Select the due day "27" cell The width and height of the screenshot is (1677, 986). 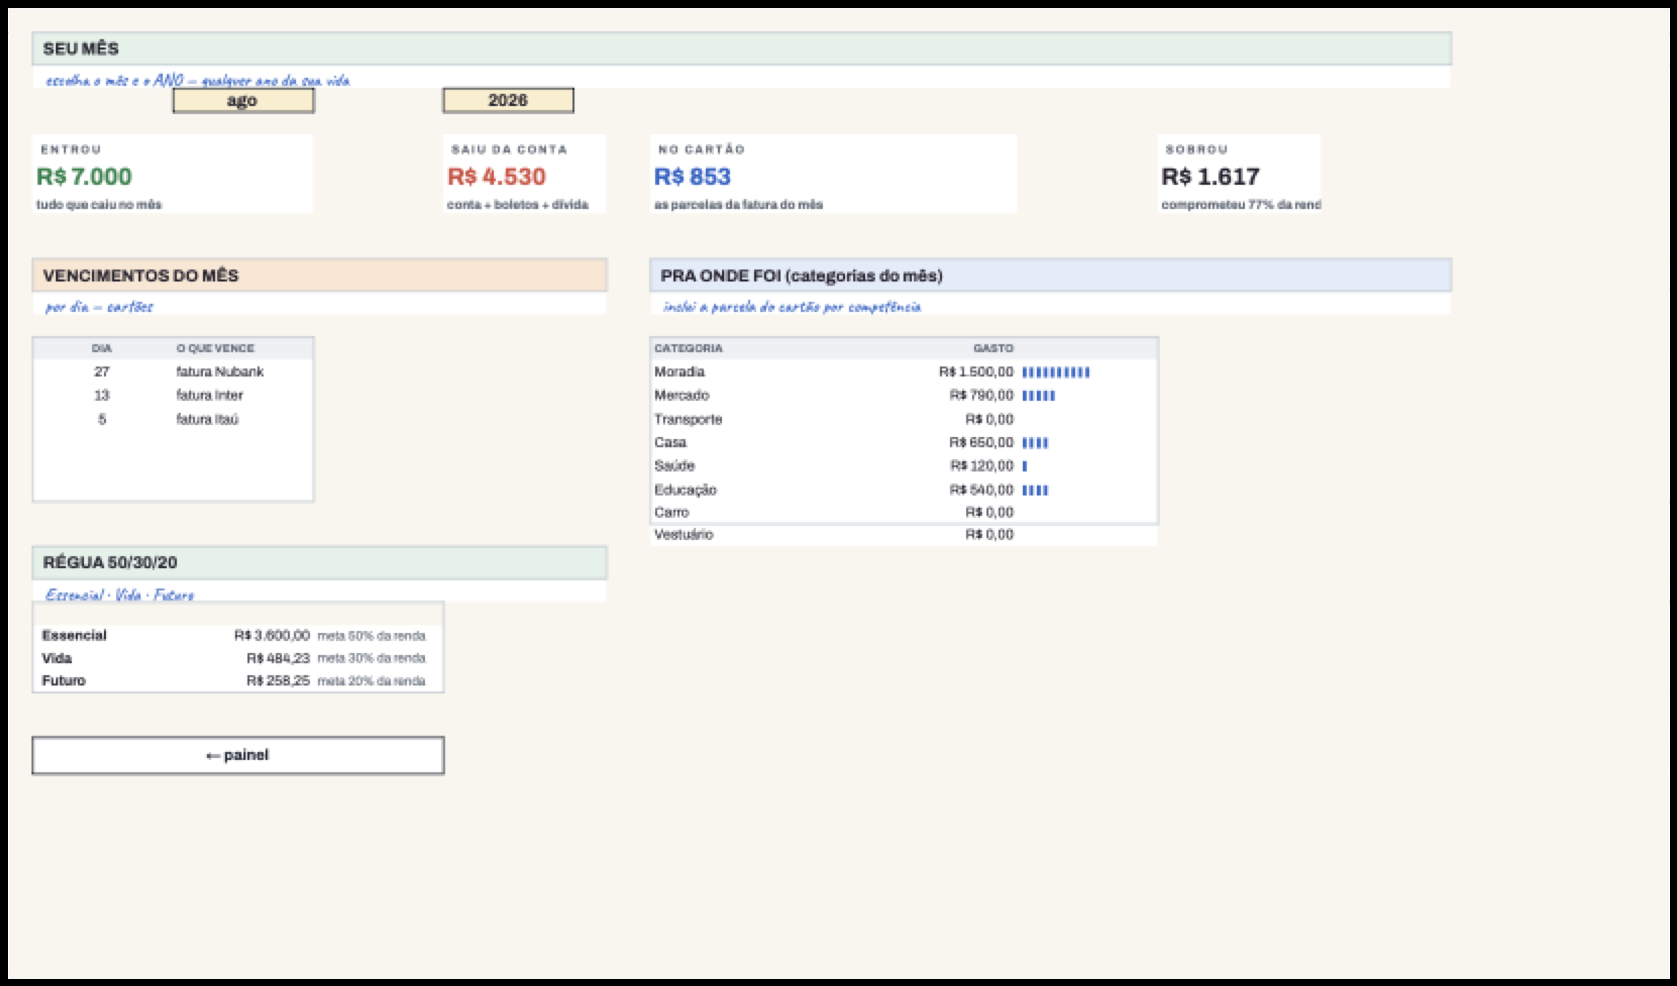[102, 372]
